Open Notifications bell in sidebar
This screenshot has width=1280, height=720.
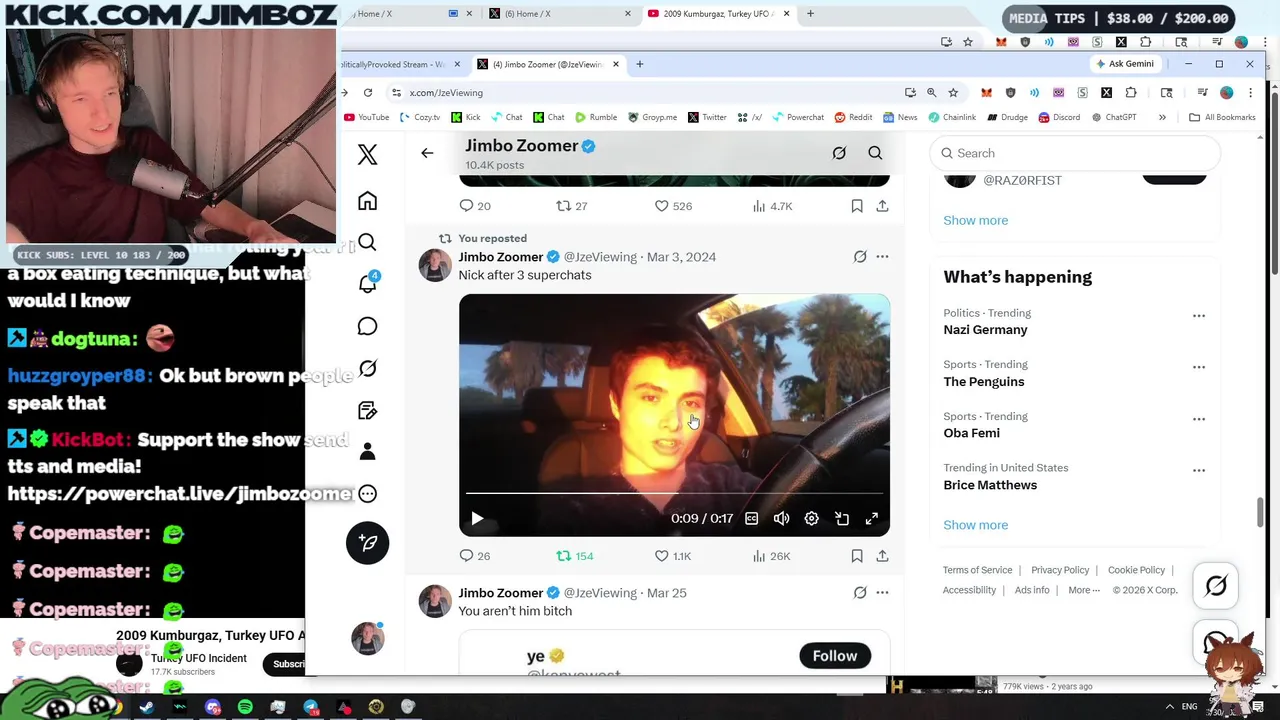coord(368,284)
